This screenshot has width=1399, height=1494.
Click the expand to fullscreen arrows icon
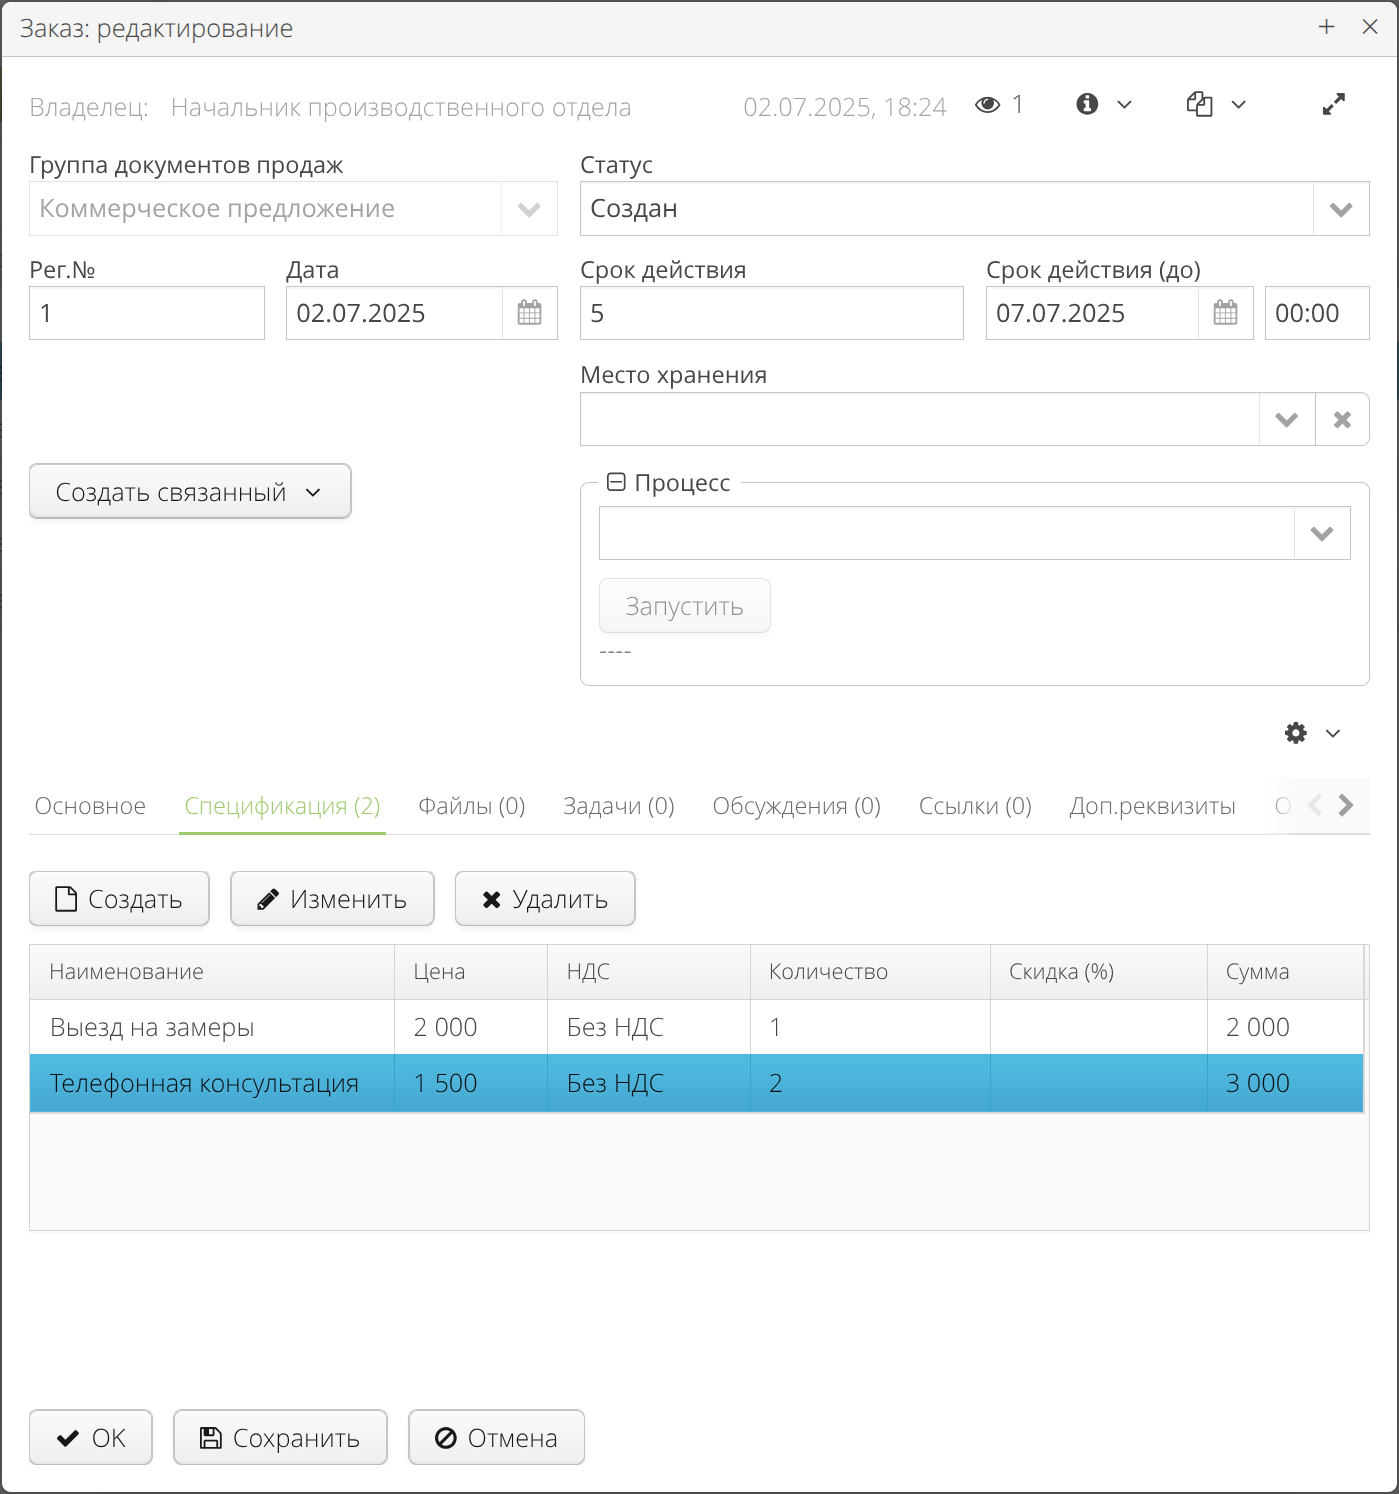[x=1333, y=104]
